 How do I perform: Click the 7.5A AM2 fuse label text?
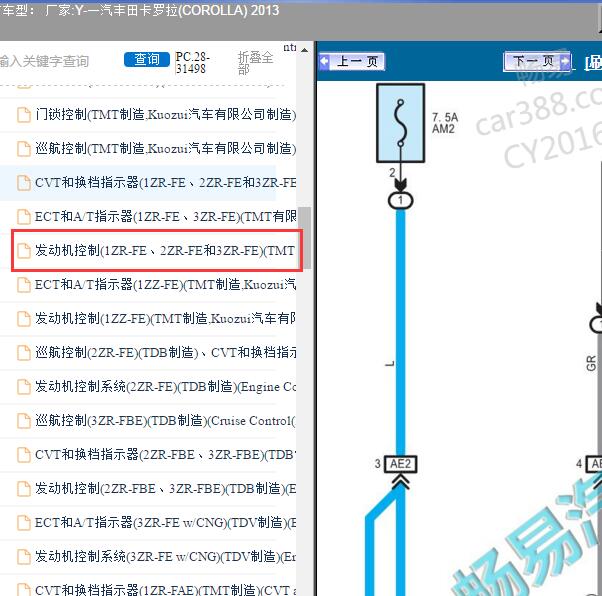coord(445,123)
